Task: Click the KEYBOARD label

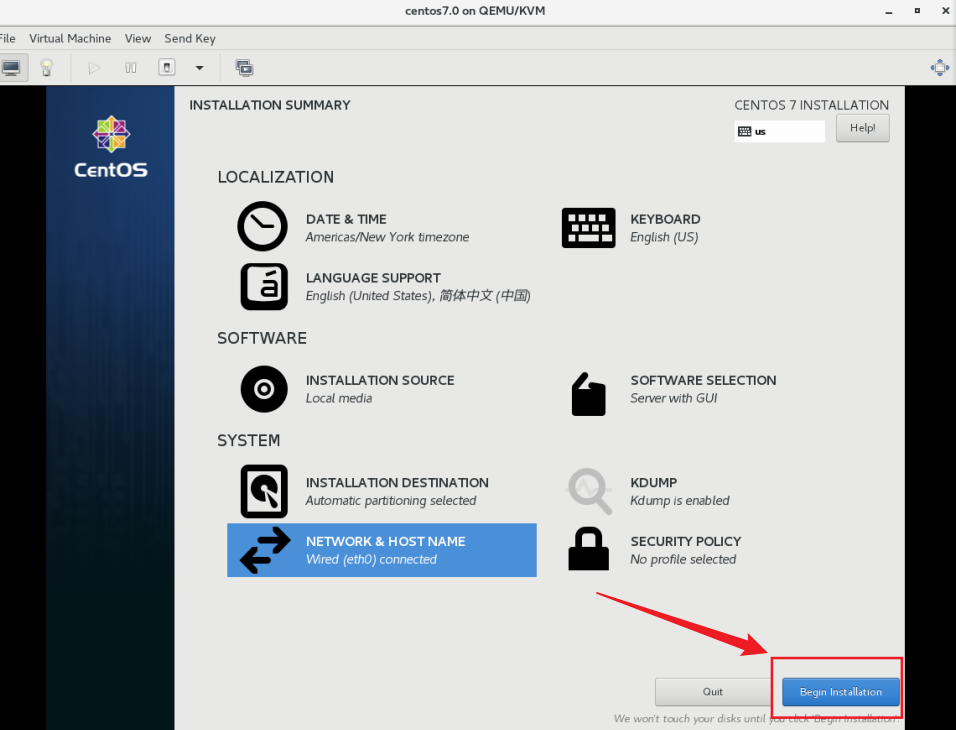Action: (x=665, y=219)
